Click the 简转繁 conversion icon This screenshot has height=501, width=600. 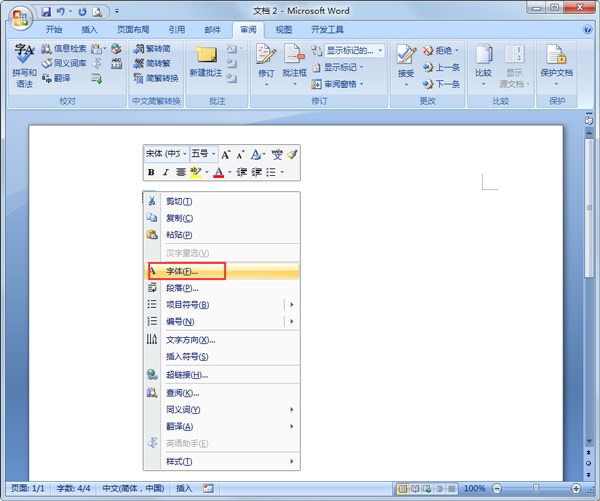156,63
